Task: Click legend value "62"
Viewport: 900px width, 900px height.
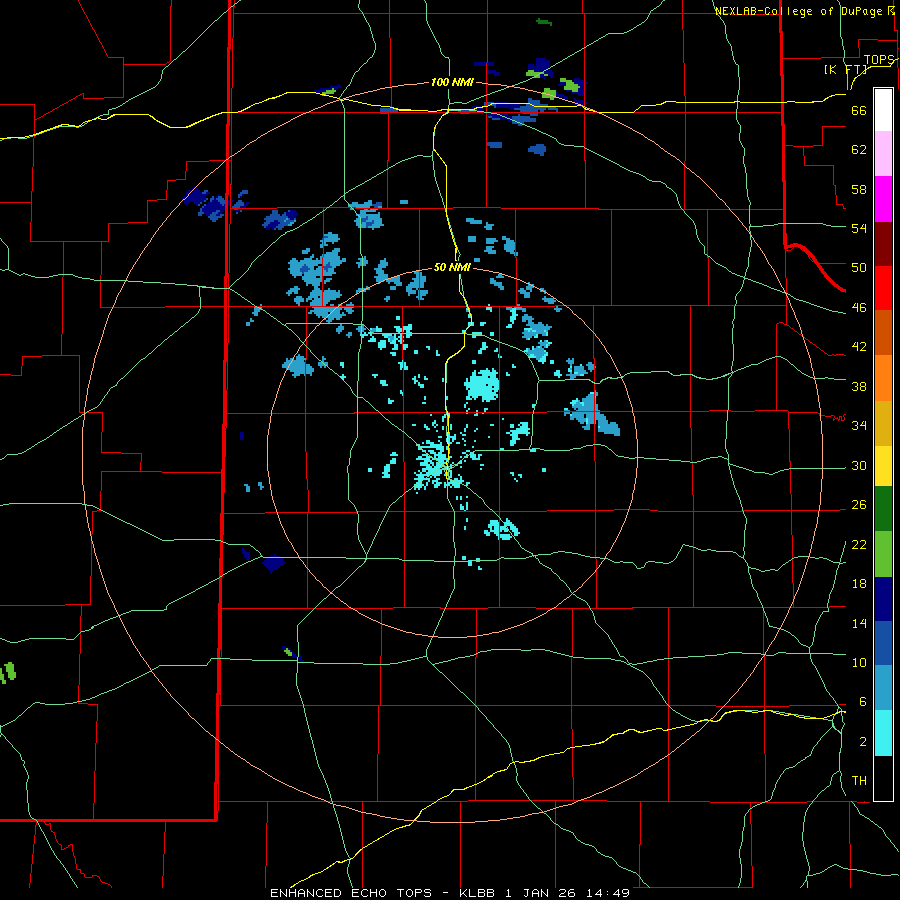Action: pos(859,149)
